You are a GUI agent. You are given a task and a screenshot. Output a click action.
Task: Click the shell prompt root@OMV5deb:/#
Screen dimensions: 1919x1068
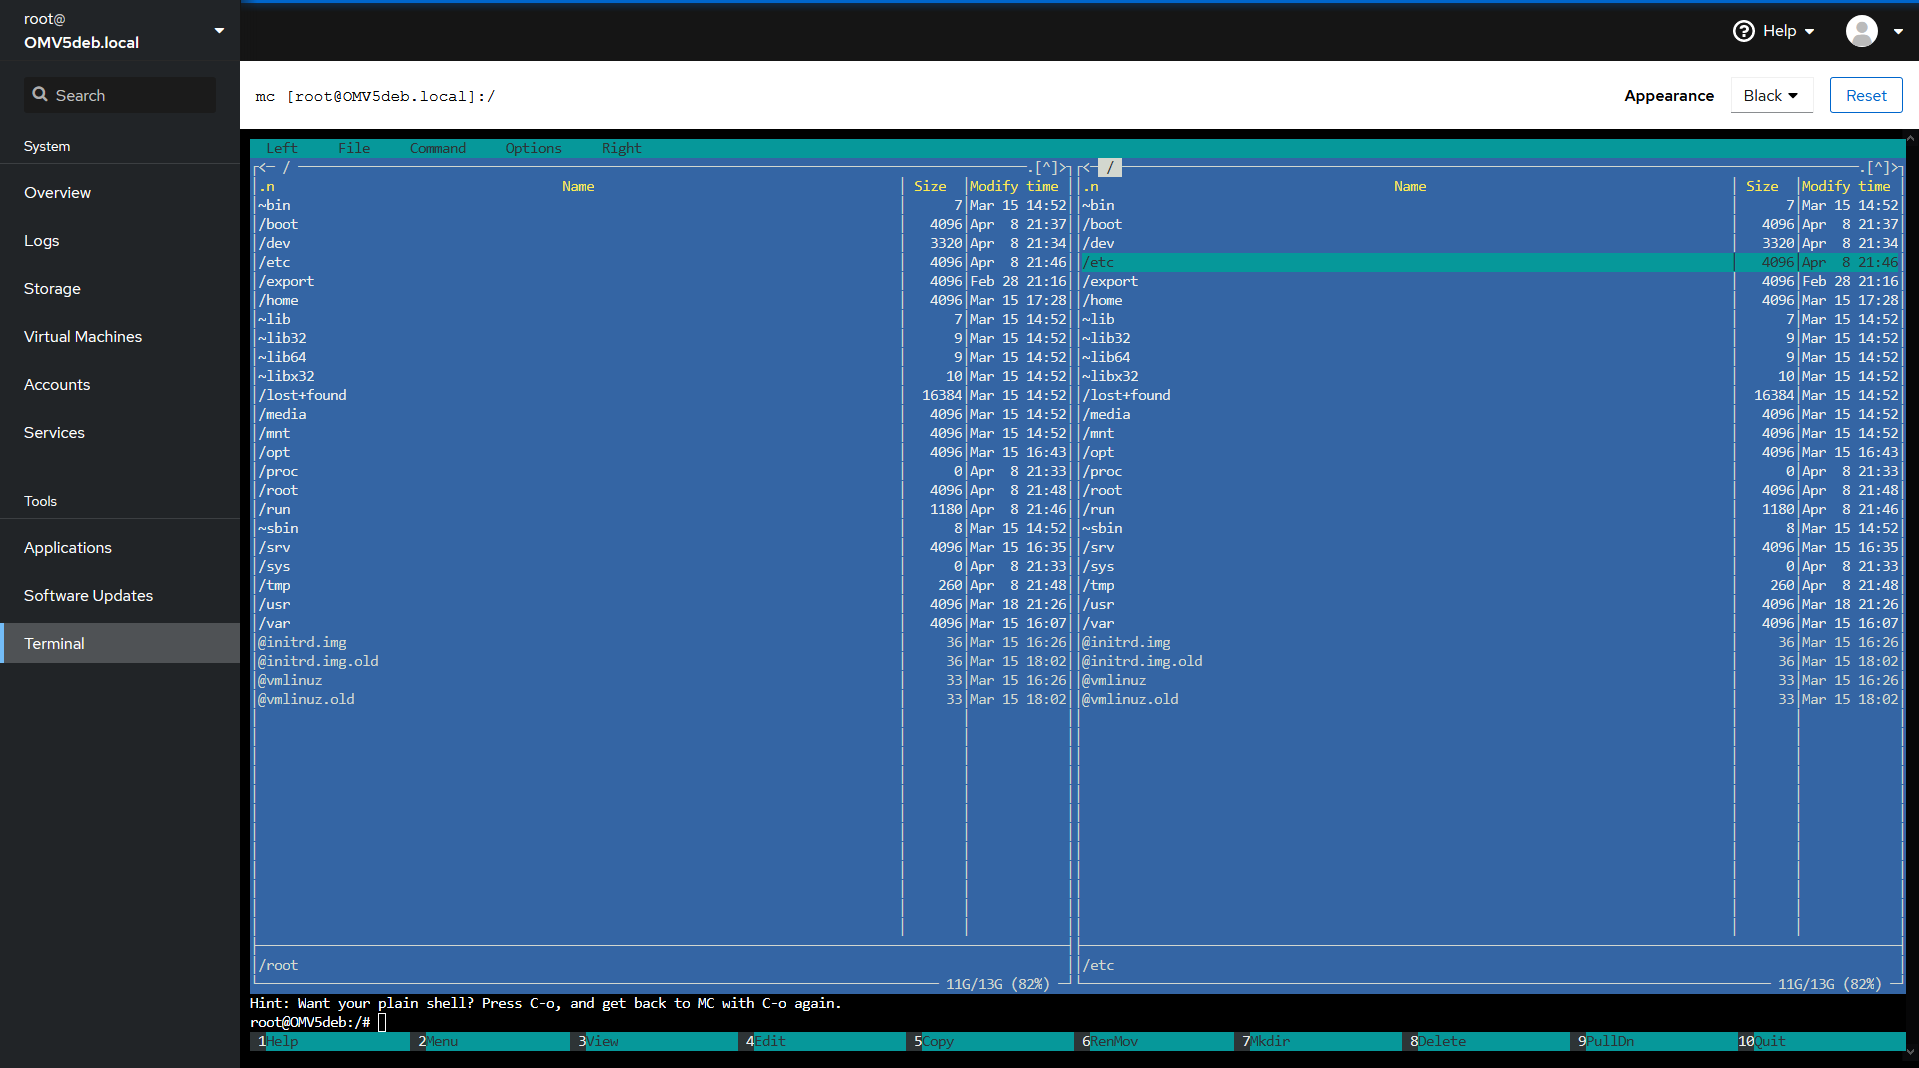click(310, 1022)
